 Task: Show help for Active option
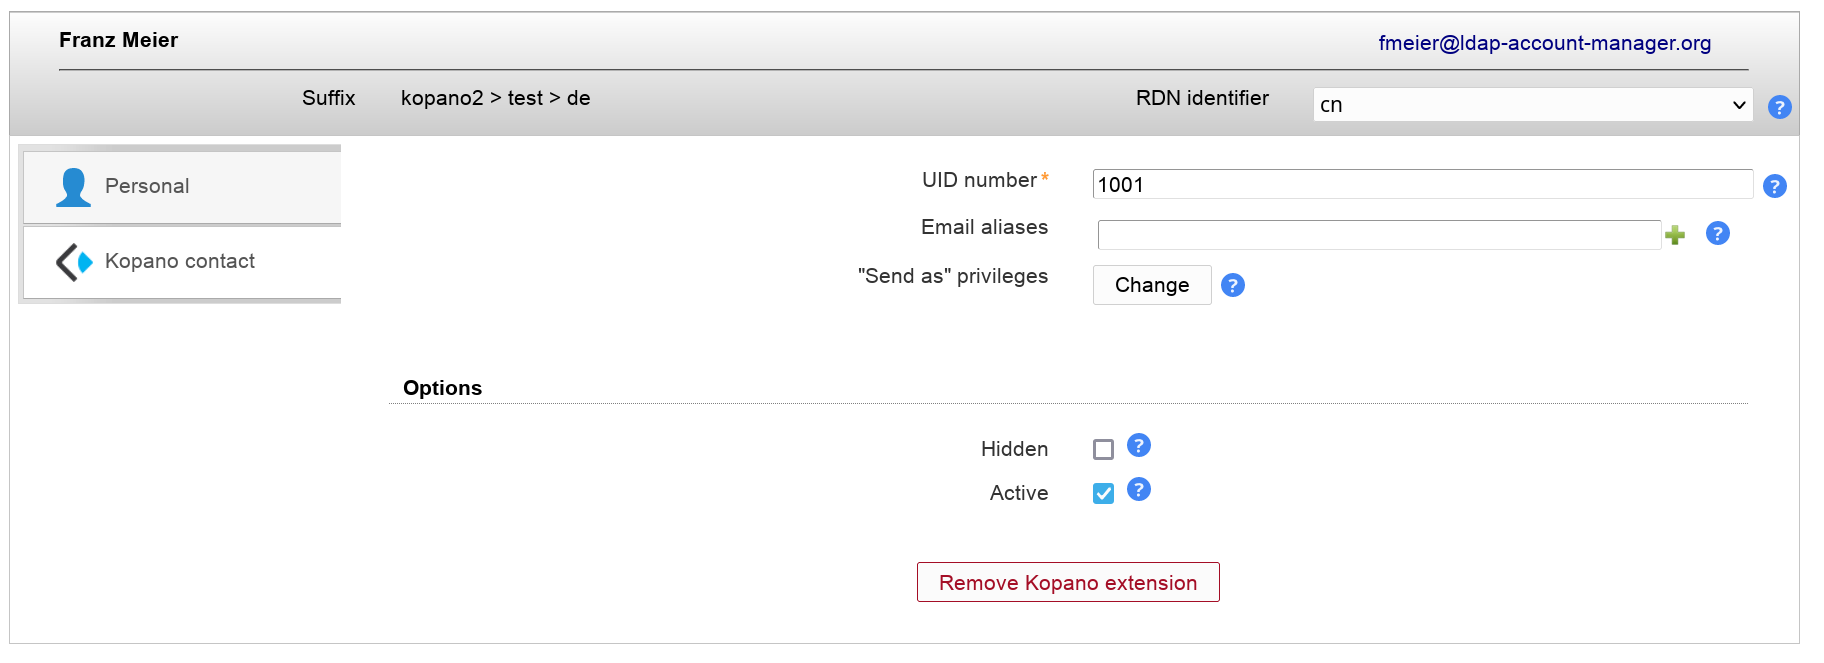point(1138,489)
